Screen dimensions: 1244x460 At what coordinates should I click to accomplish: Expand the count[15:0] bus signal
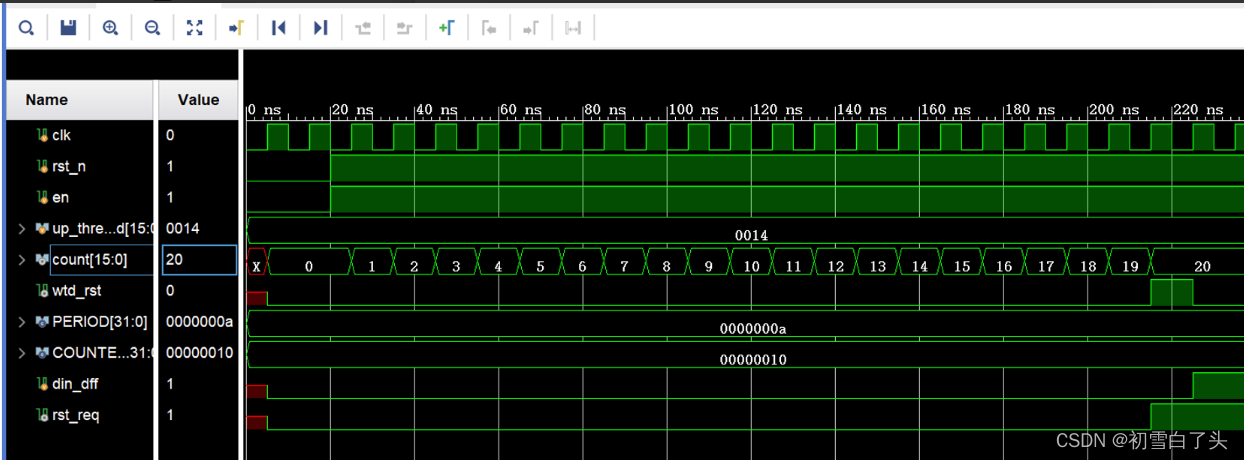(22, 260)
